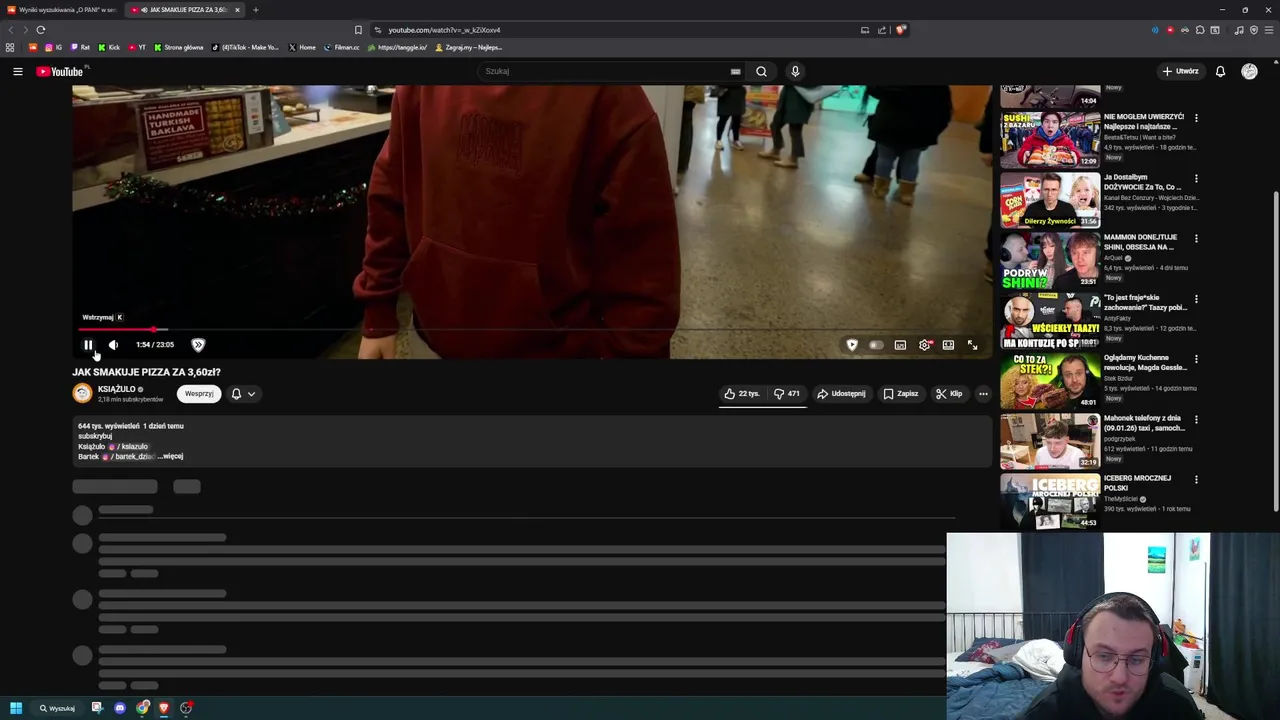This screenshot has height=720, width=1280.
Task: Create a clip with Klip button
Action: point(949,394)
